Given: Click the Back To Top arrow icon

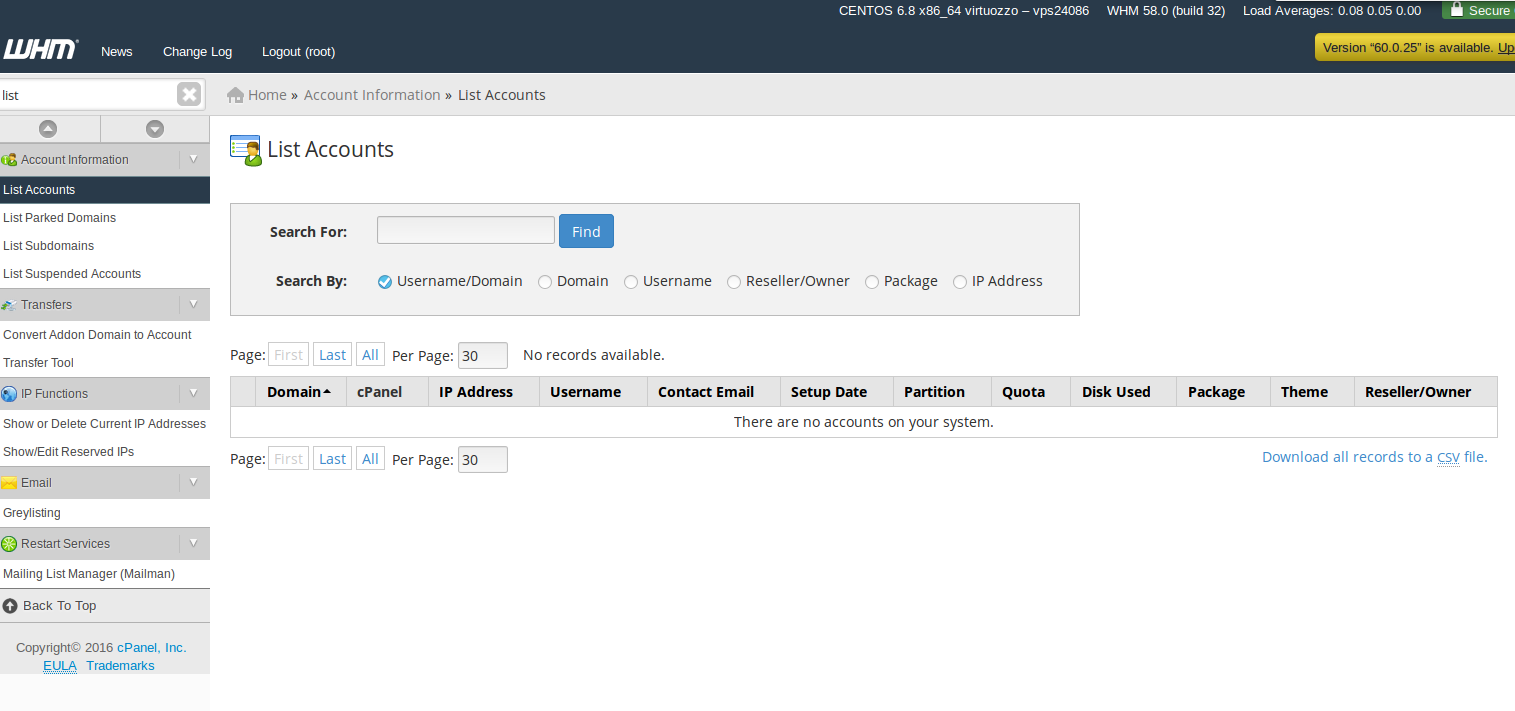Looking at the screenshot, I should click(10, 606).
